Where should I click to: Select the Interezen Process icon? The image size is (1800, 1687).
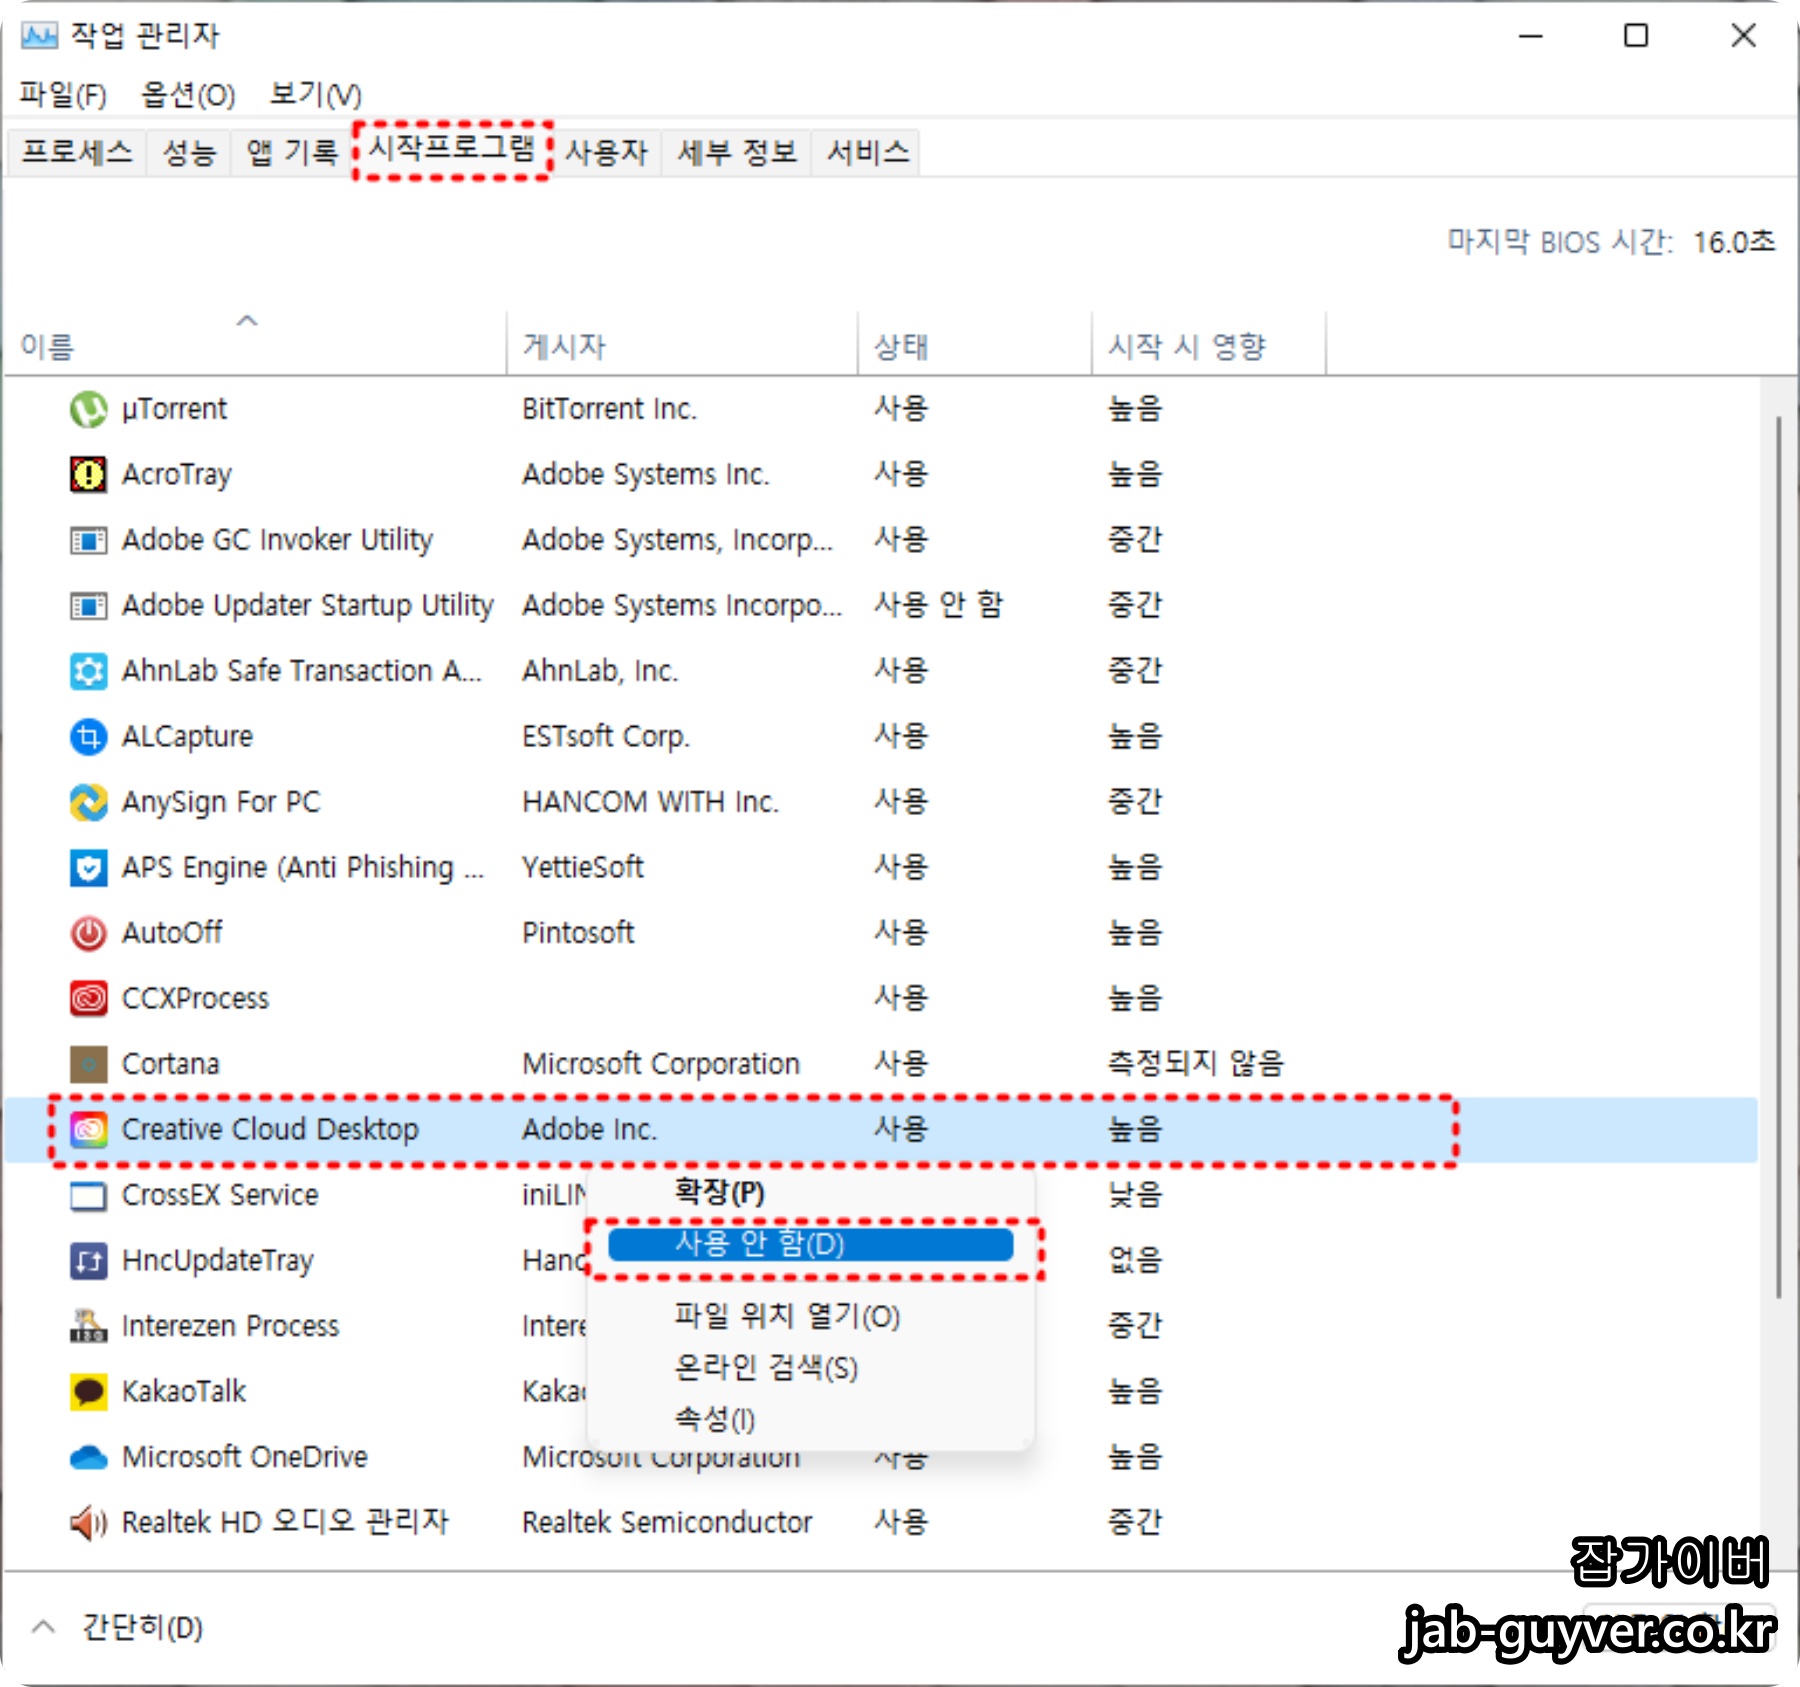pos(88,1326)
